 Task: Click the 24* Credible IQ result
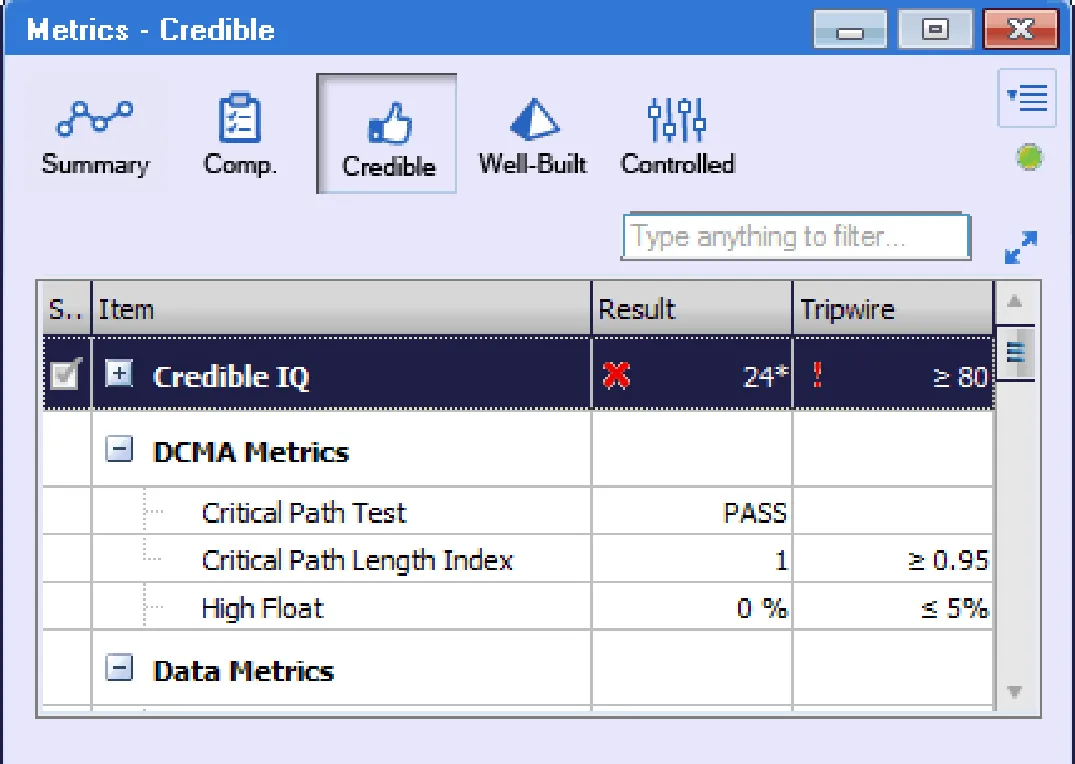click(765, 376)
